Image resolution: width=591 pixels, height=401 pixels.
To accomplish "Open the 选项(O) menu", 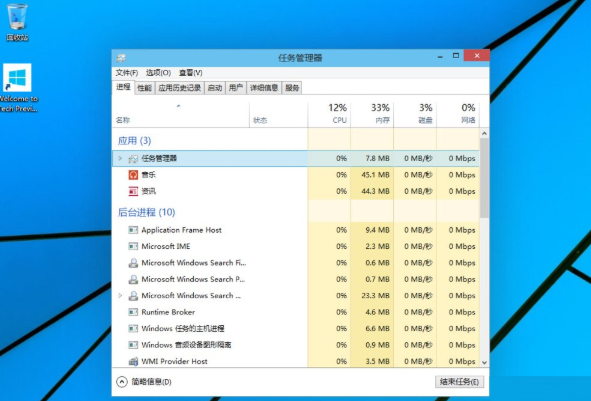I will pyautogui.click(x=158, y=73).
